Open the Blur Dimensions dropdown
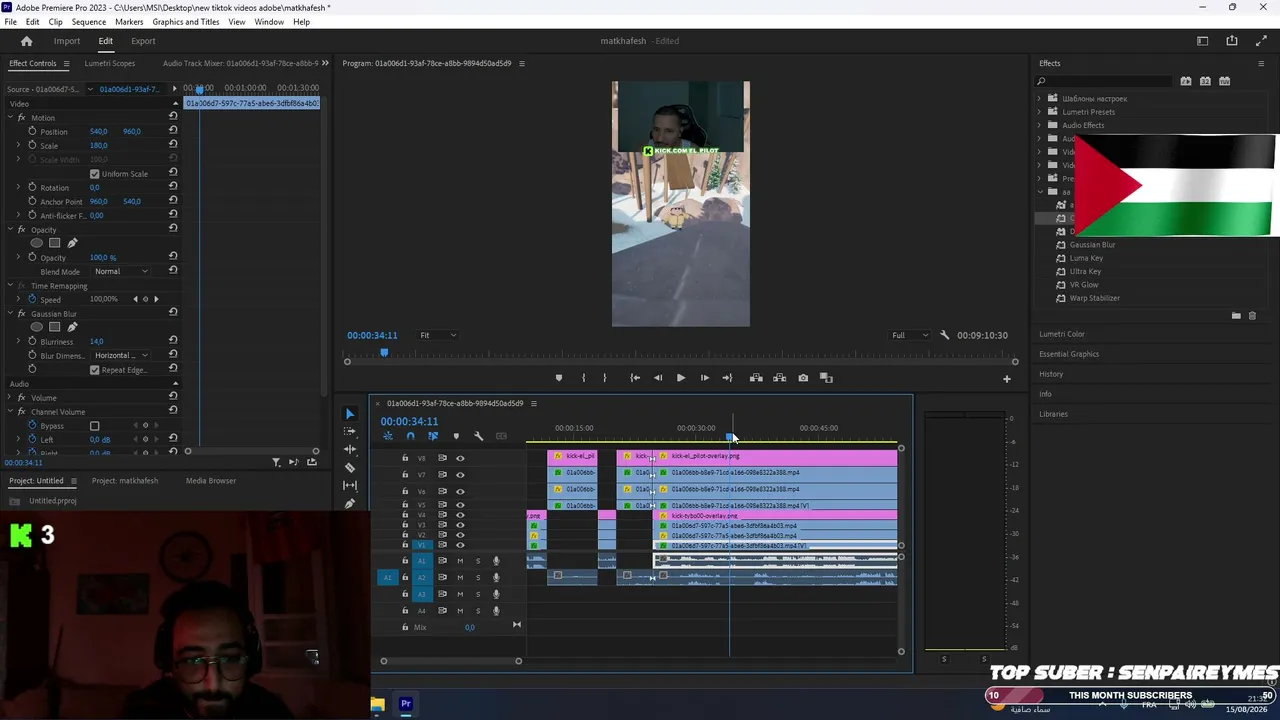1280x720 pixels. coord(121,355)
